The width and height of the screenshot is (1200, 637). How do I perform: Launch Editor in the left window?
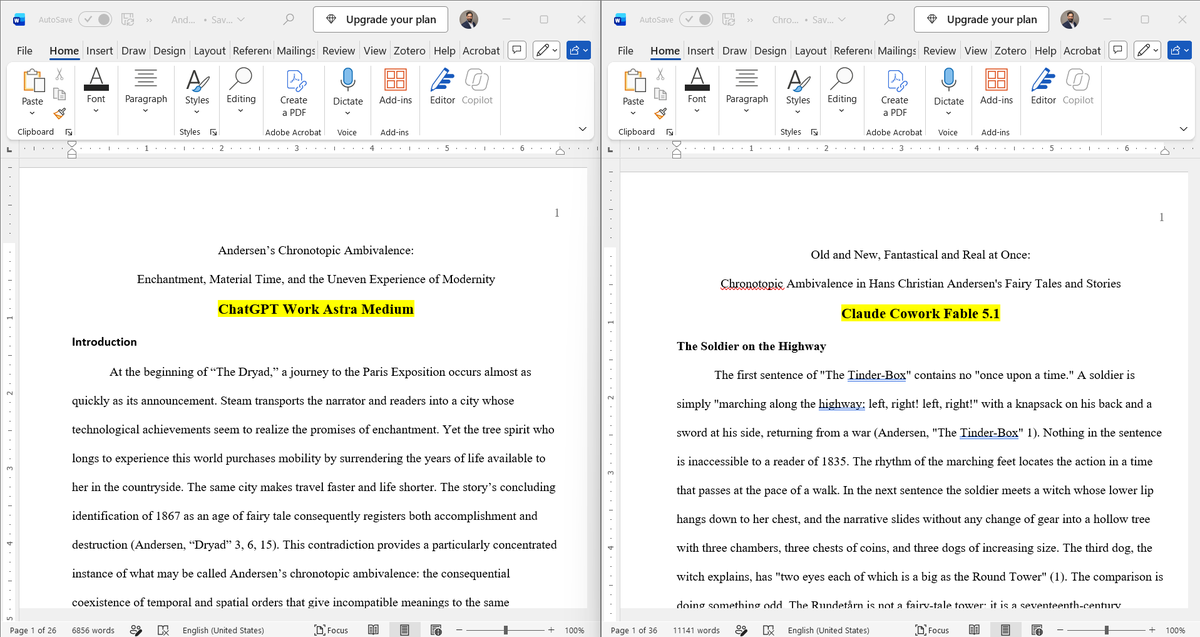pos(443,87)
